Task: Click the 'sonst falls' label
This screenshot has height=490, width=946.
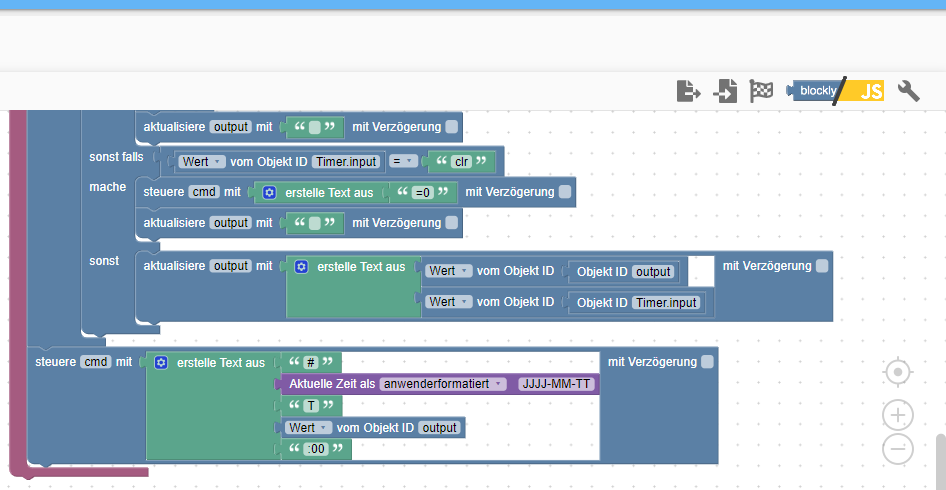Action: pos(116,157)
